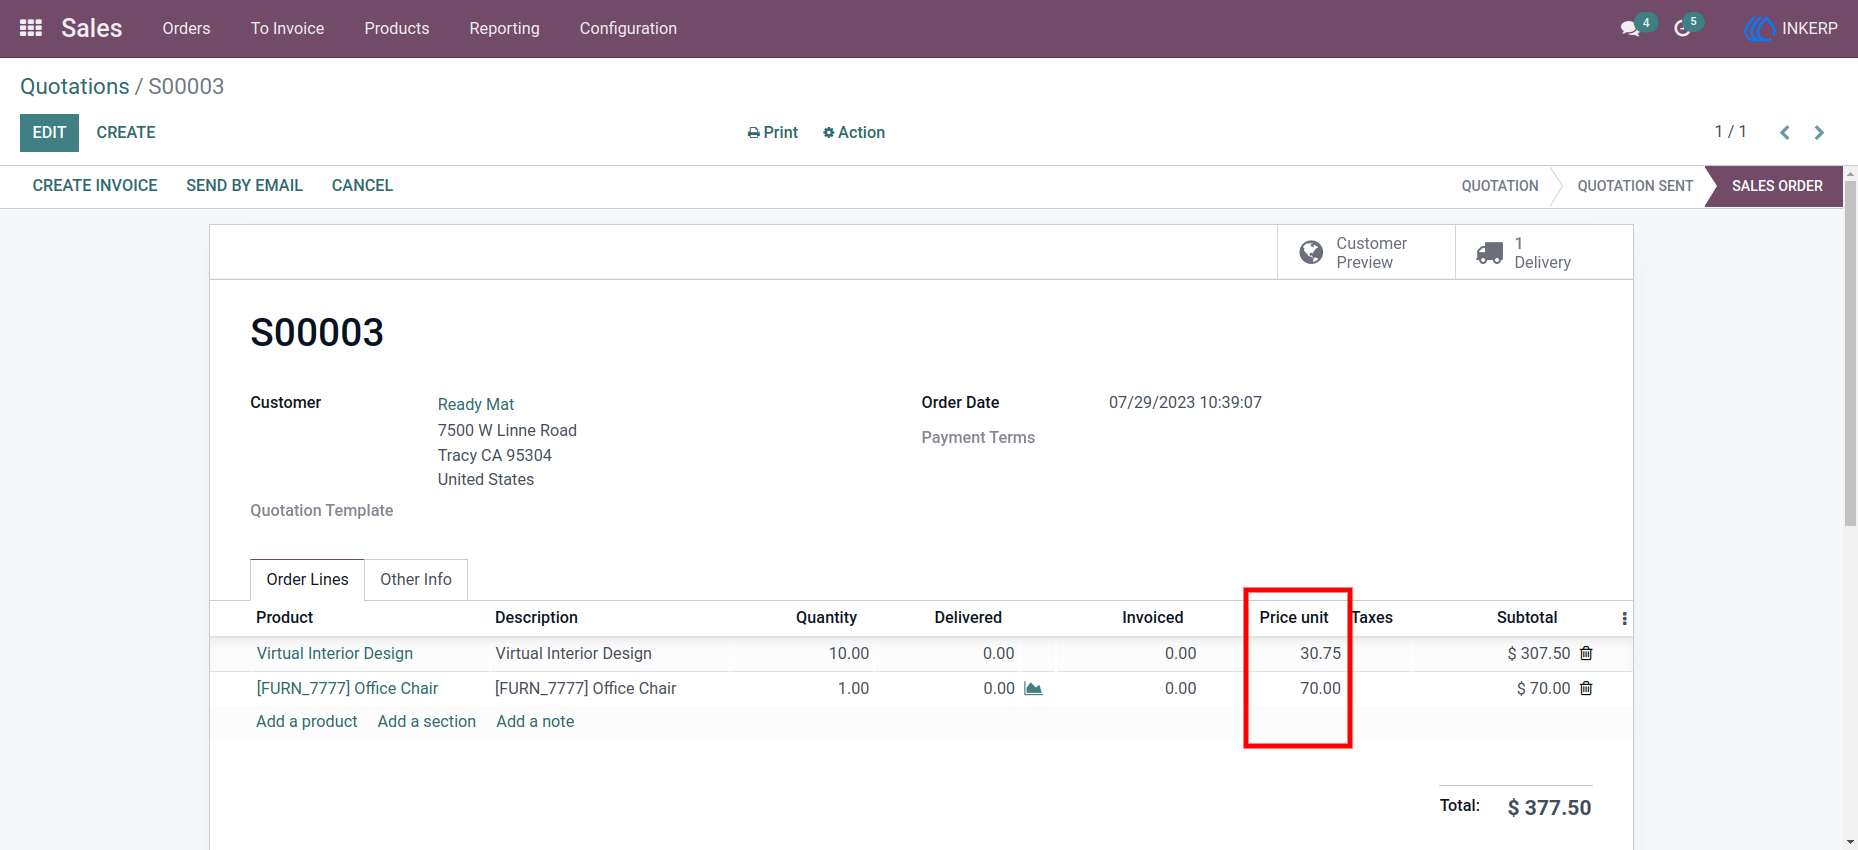This screenshot has width=1858, height=850.
Task: Open the apps grid menu icon
Action: [31, 28]
